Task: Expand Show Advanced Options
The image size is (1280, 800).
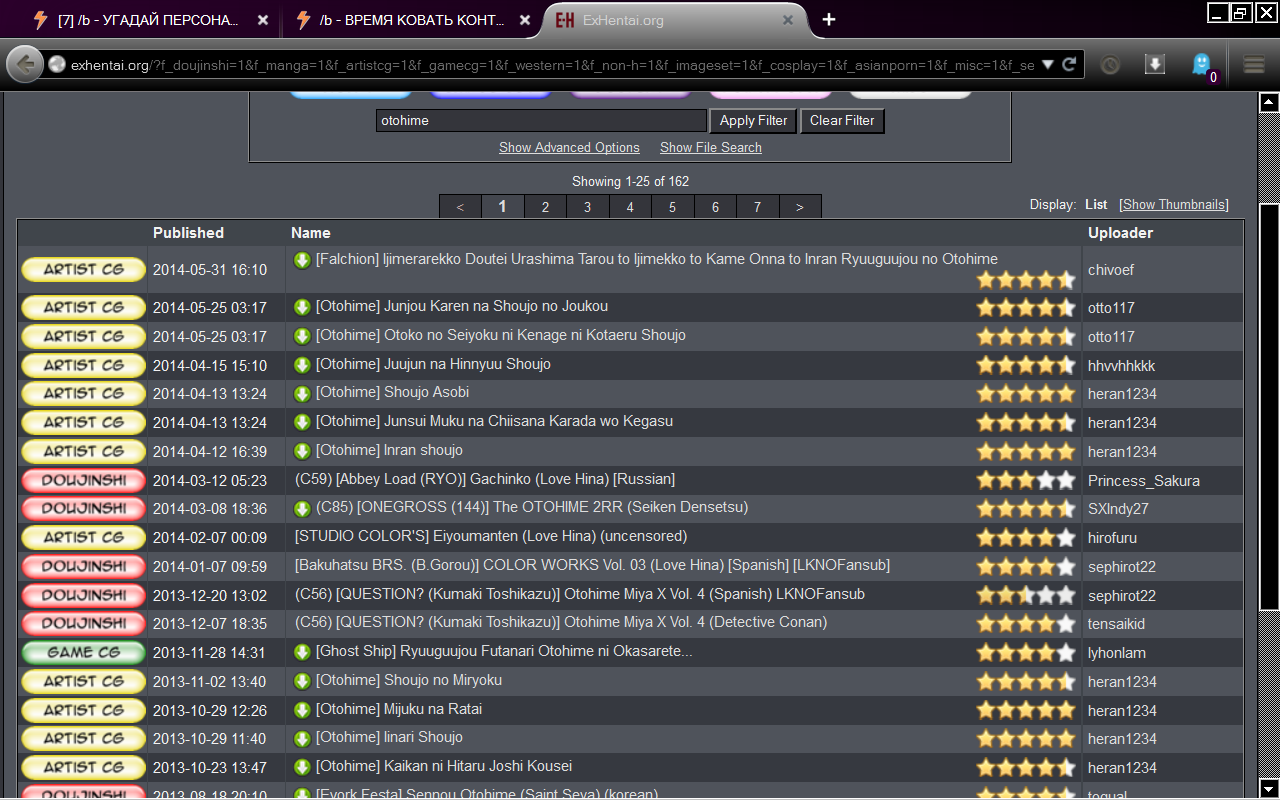Action: click(x=569, y=148)
